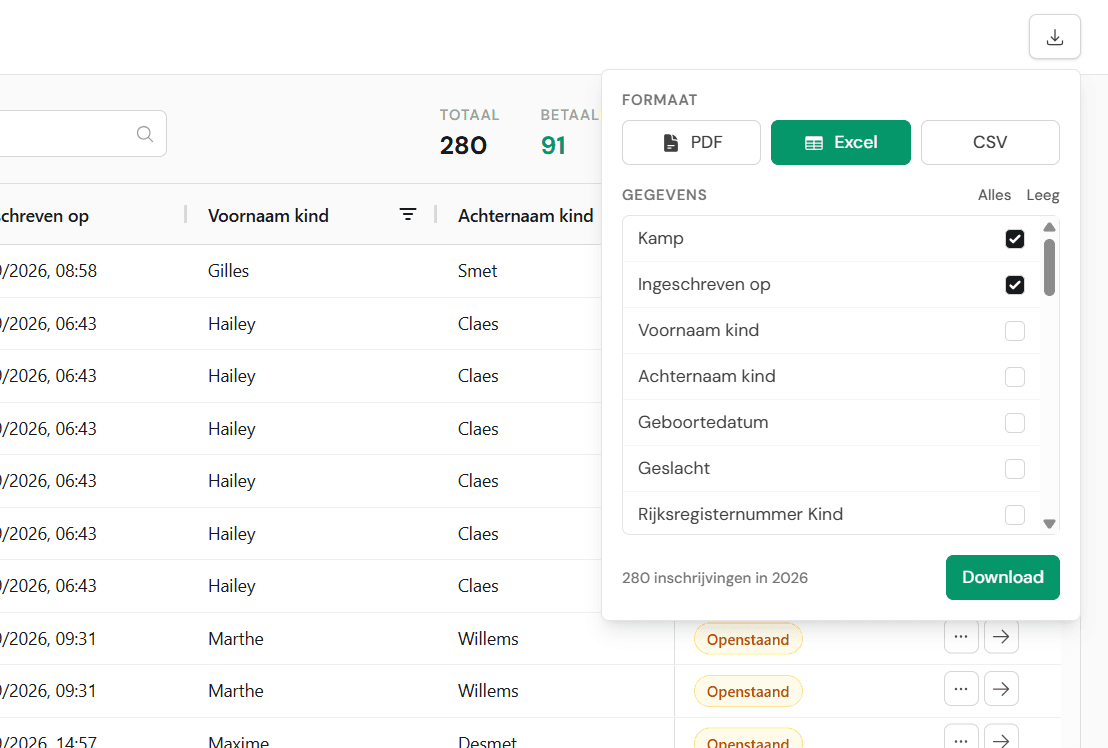Click Openstaand badge in first Marthe row
This screenshot has height=748, width=1108.
748,639
